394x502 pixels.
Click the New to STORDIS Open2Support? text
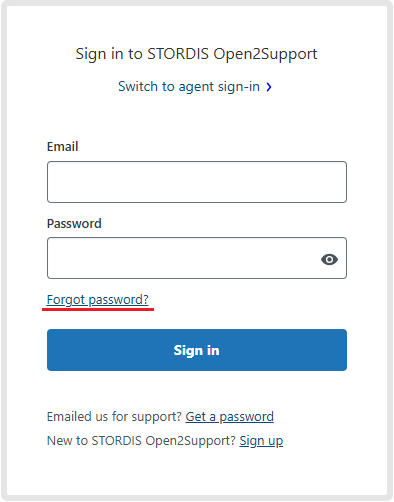coord(141,441)
